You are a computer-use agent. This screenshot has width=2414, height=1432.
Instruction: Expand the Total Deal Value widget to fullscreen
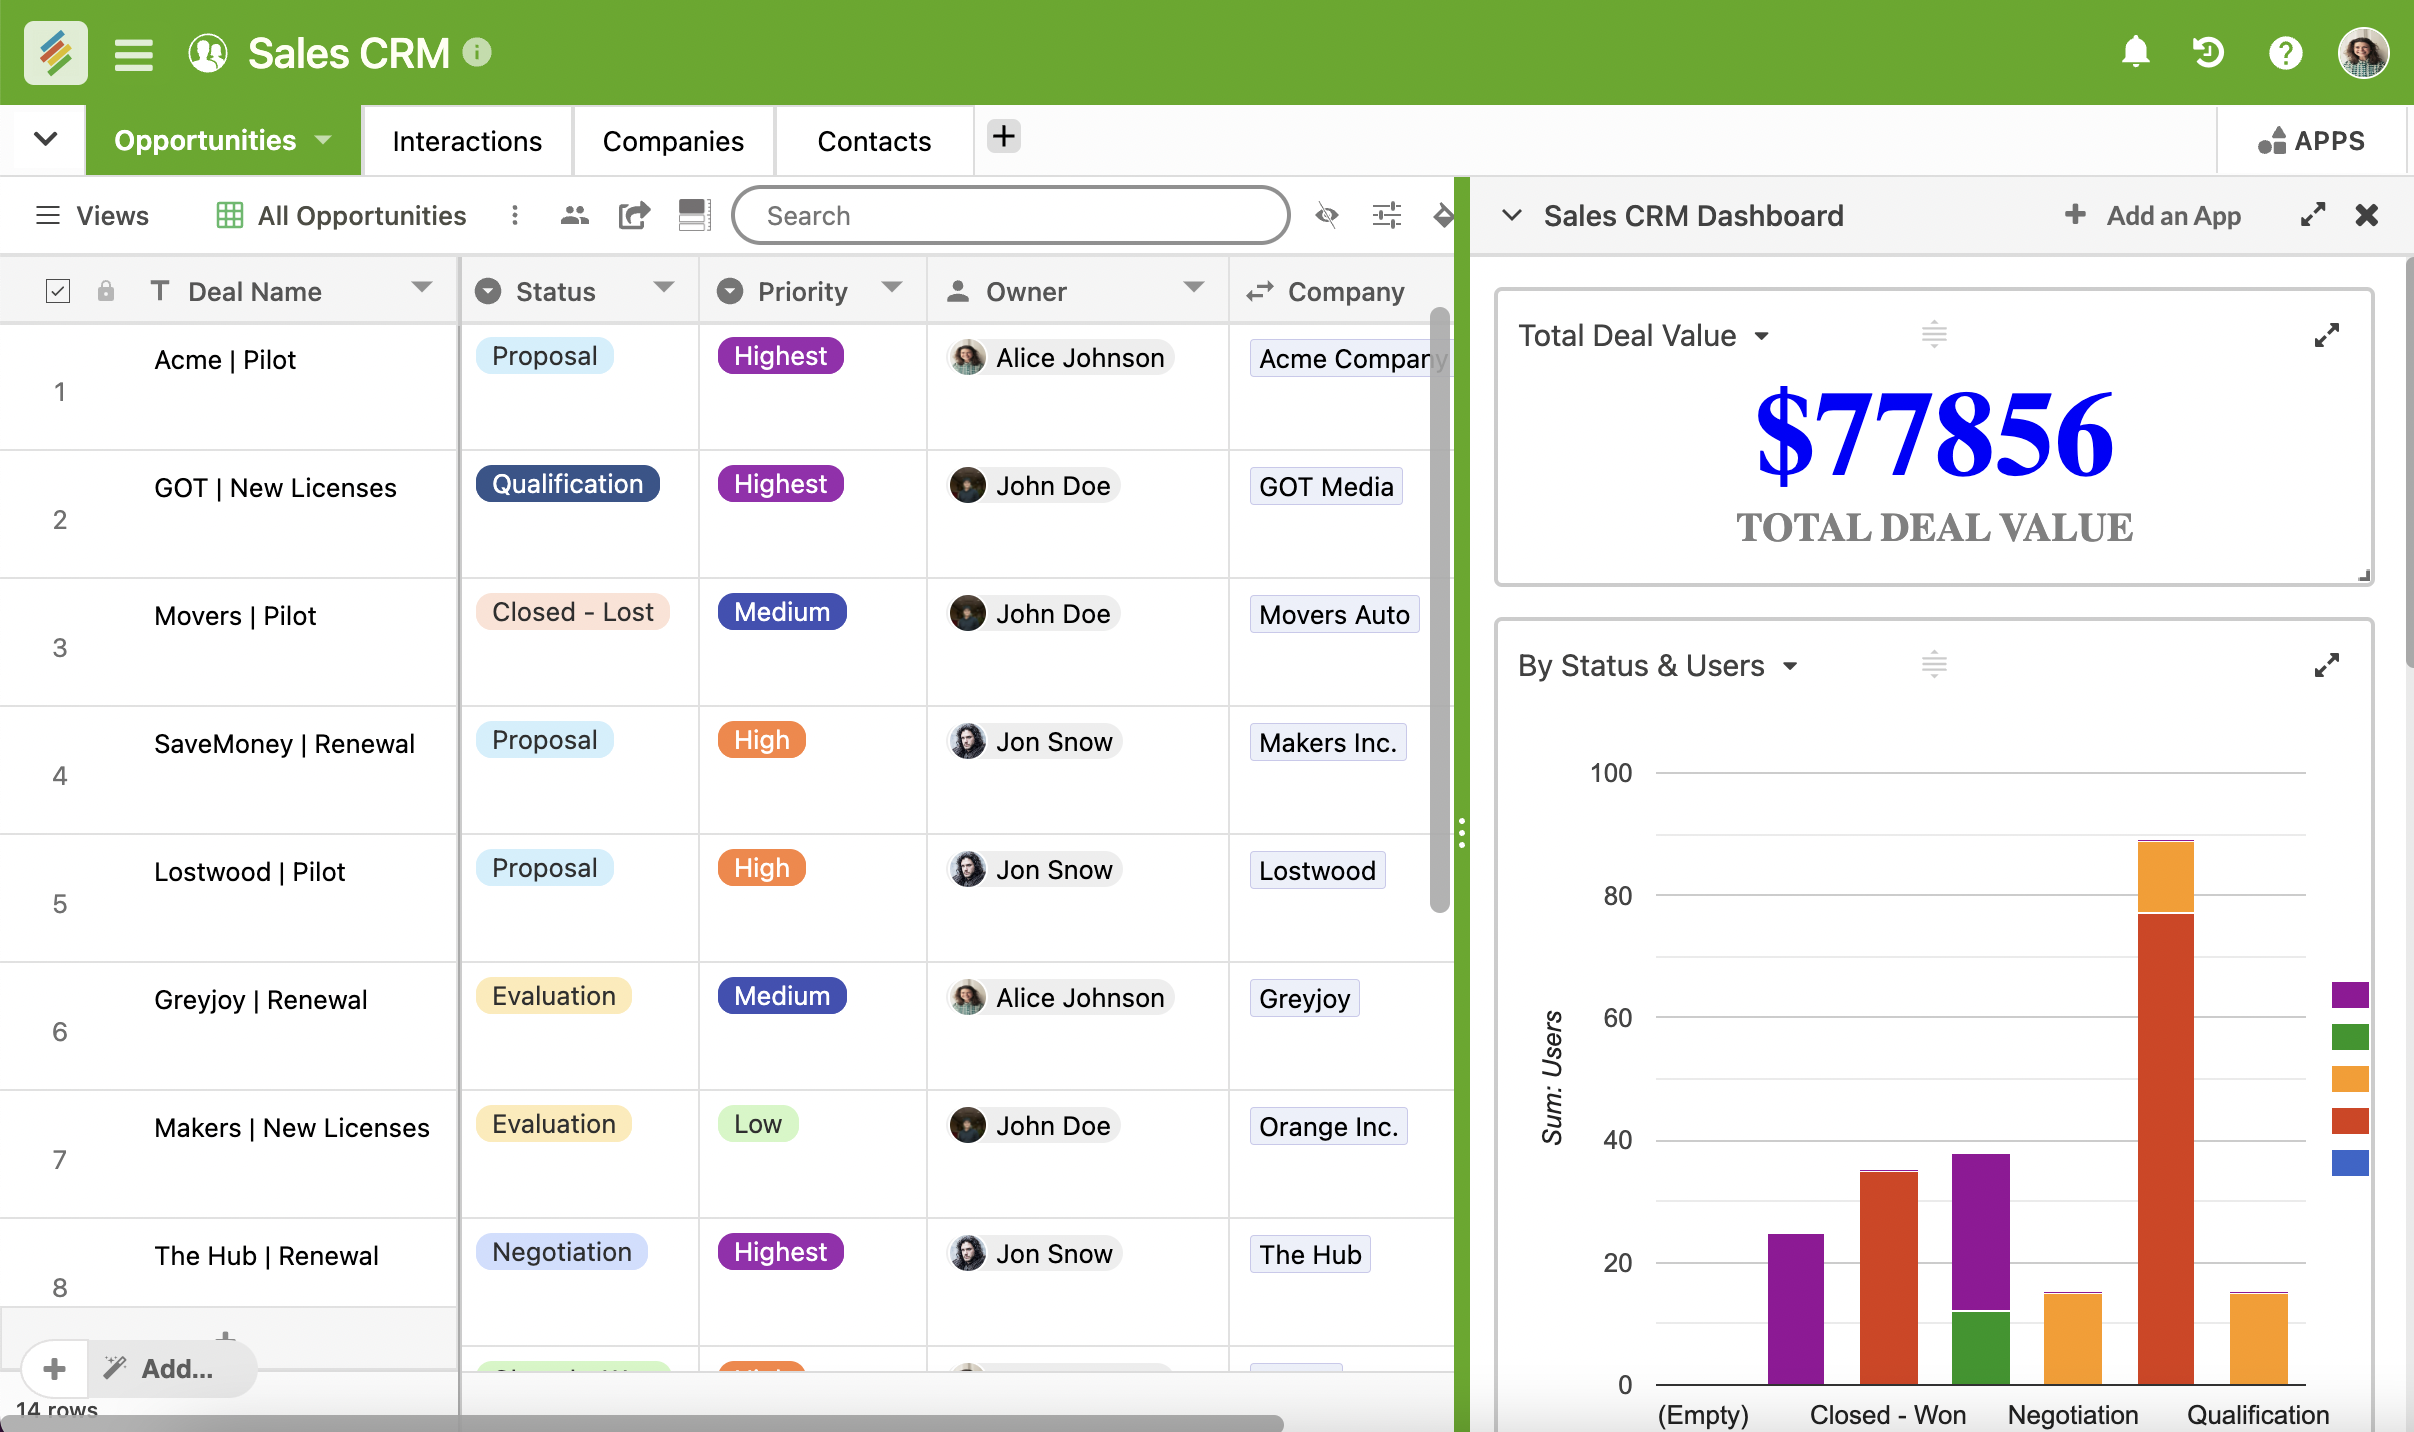tap(2327, 335)
